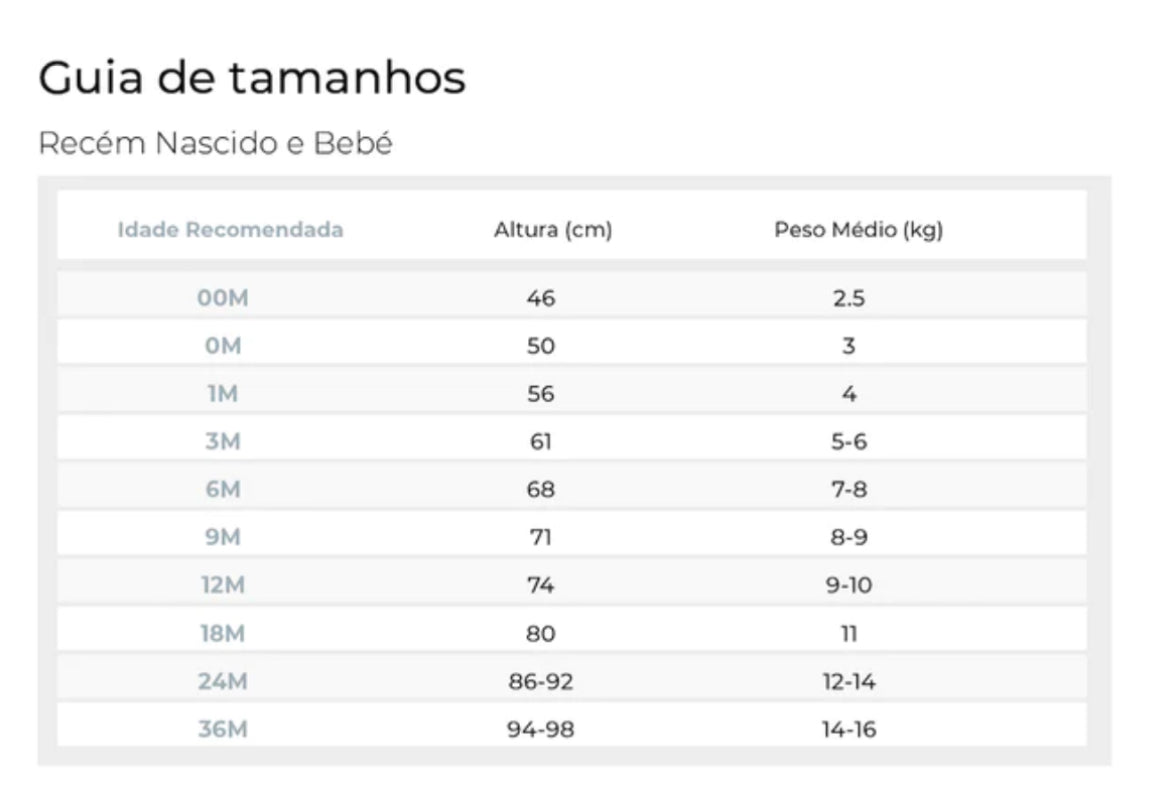Click the height value 86-92
Image resolution: width=1166 pixels, height=789 pixels.
click(x=541, y=682)
